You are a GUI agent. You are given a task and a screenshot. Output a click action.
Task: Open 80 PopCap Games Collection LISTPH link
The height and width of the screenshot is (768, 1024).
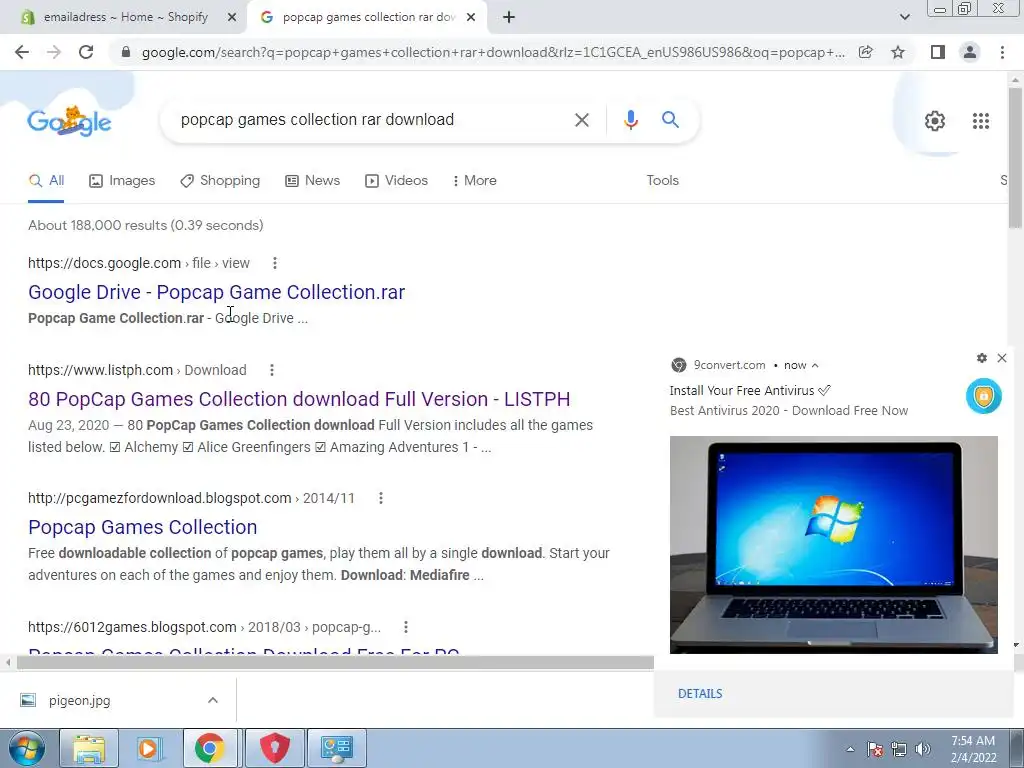[299, 399]
